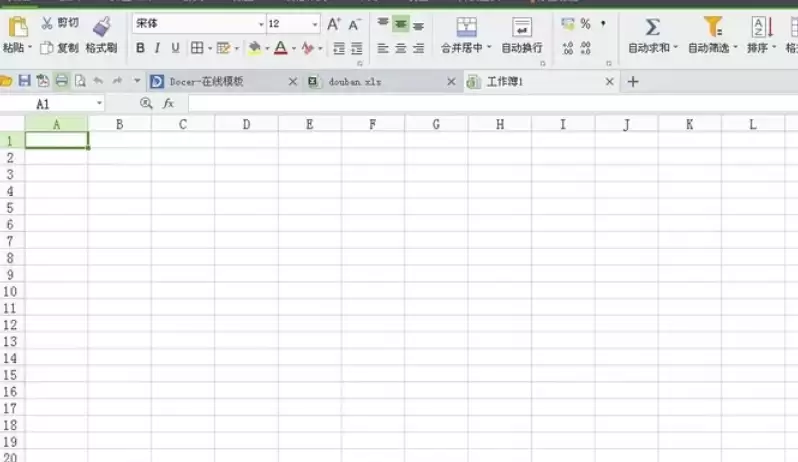Click the formula bar input field
The width and height of the screenshot is (798, 462).
(493, 103)
